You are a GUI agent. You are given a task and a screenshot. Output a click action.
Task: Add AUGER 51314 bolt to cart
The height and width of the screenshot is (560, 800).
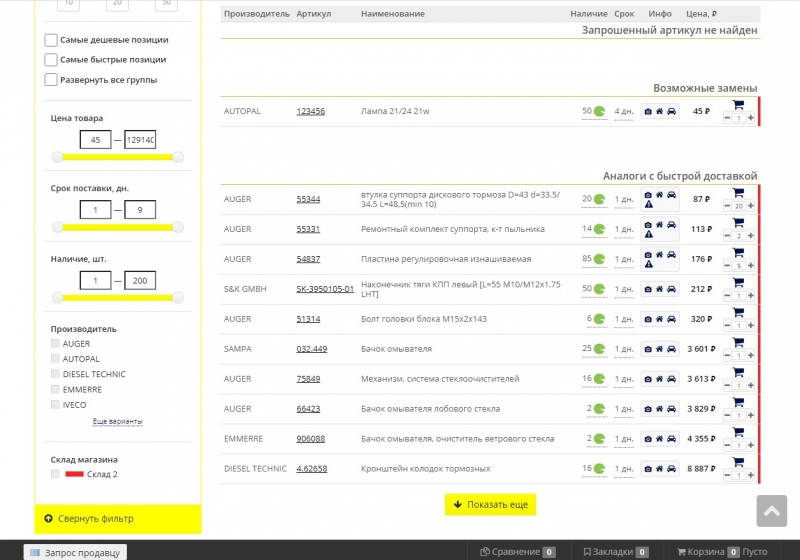point(738,313)
